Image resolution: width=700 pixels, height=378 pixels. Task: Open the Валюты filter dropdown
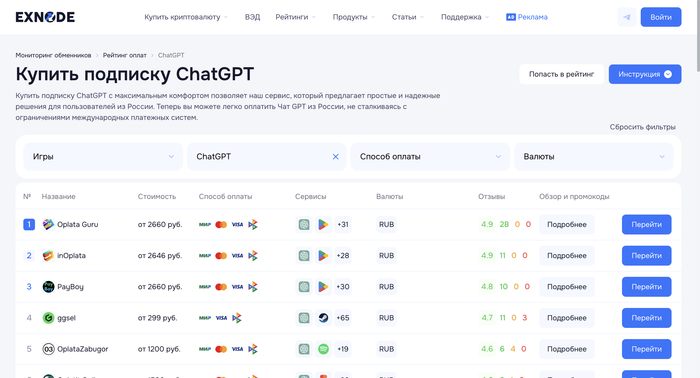[x=594, y=157]
